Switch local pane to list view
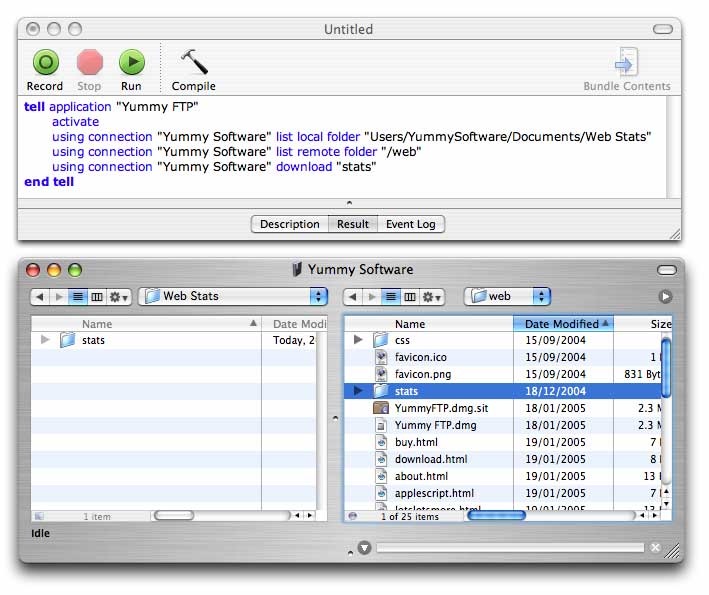The image size is (709, 595). [78, 297]
